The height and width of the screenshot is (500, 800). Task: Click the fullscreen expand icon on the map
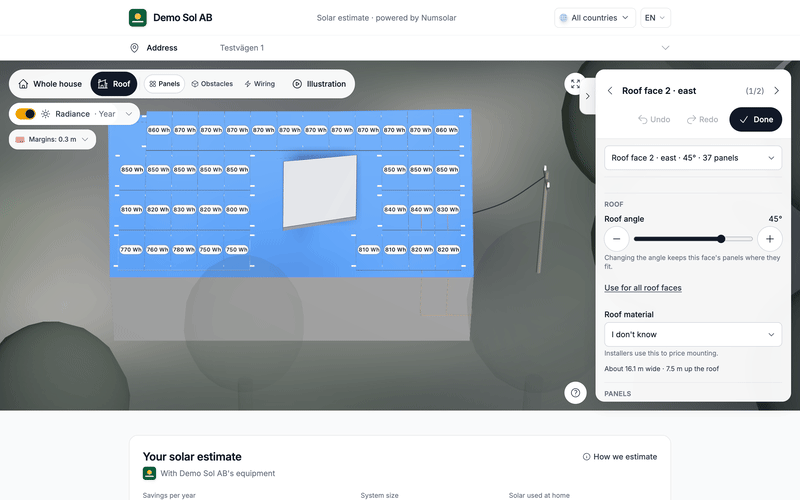coord(575,84)
